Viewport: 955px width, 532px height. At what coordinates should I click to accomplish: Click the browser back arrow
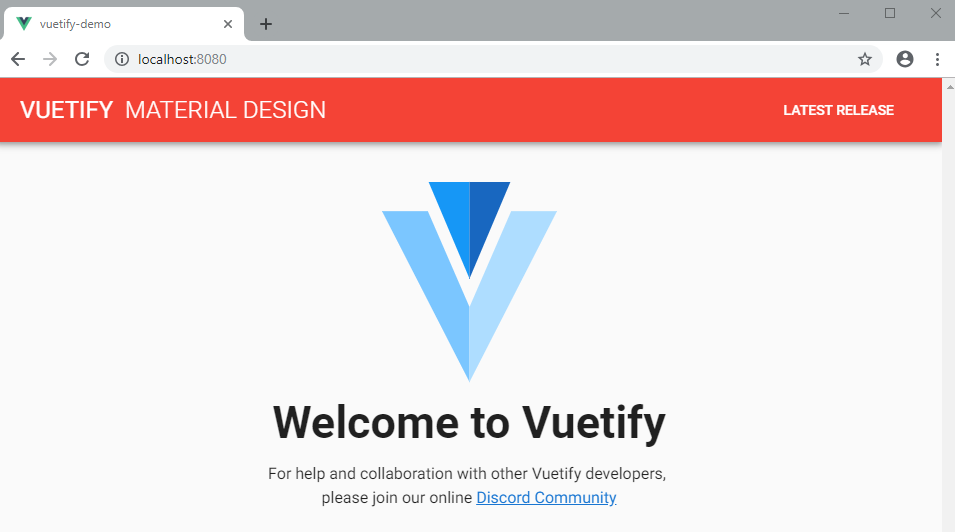pyautogui.click(x=18, y=59)
